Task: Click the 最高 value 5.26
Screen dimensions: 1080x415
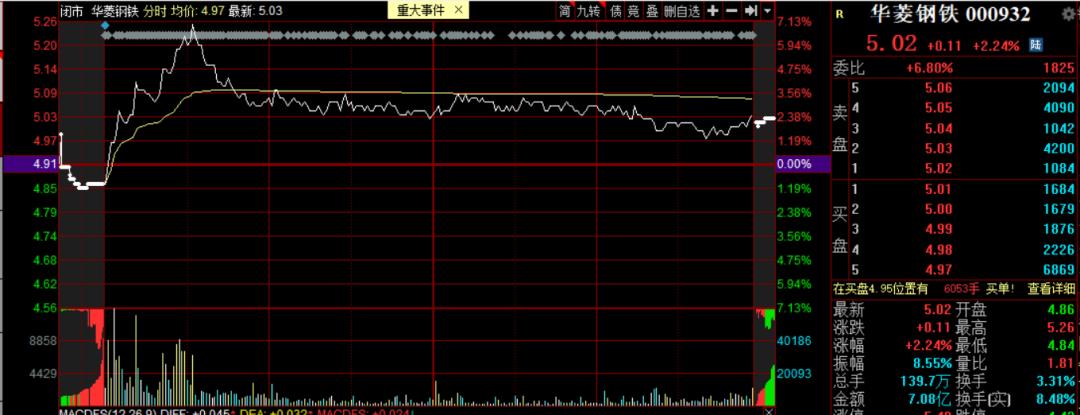Action: coord(1061,328)
